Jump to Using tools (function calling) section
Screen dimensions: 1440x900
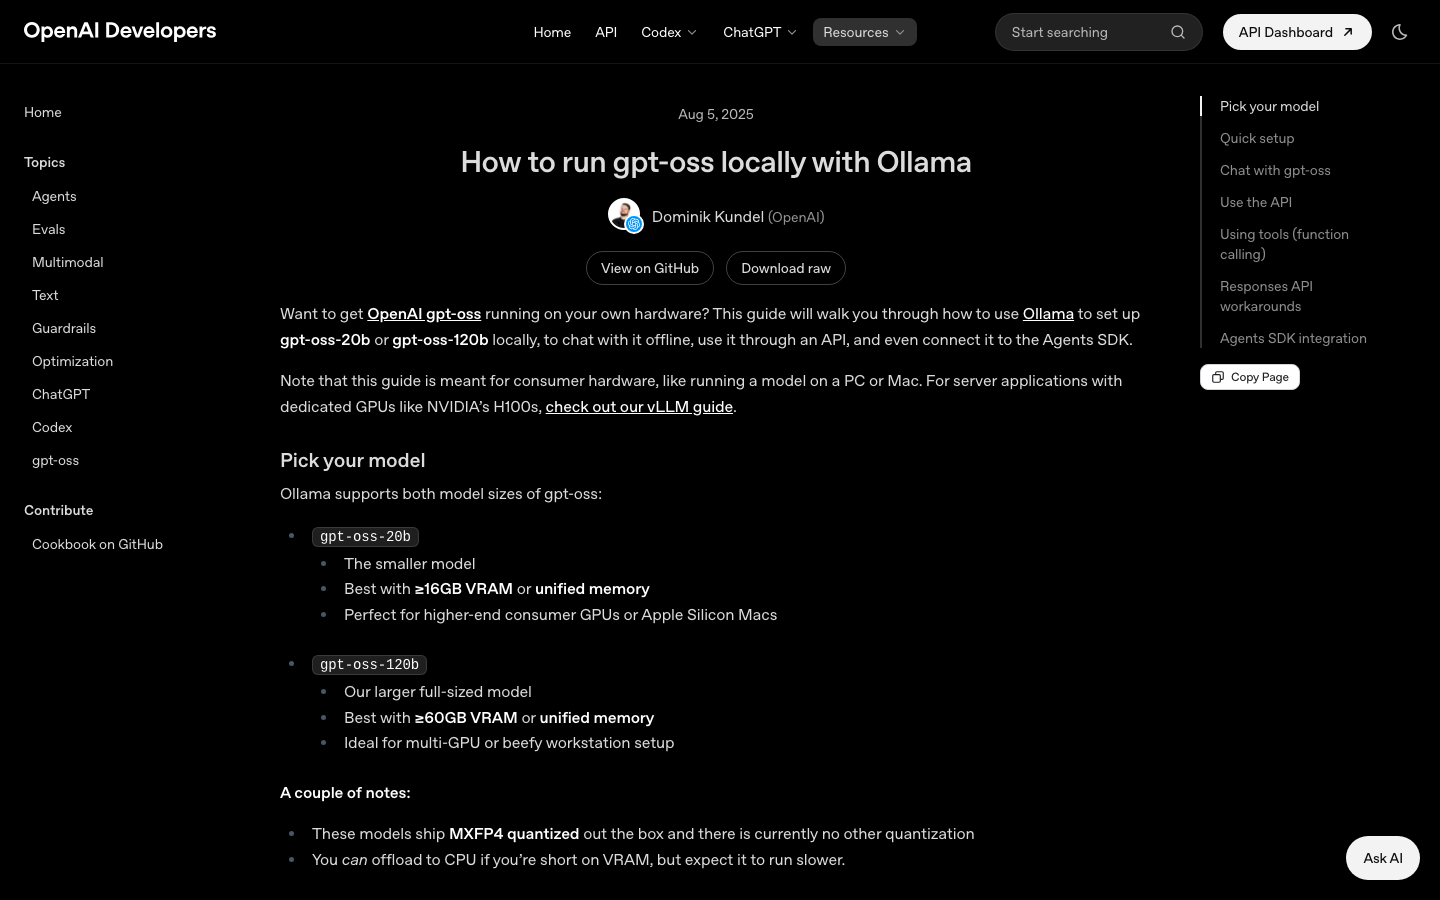[x=1284, y=244]
